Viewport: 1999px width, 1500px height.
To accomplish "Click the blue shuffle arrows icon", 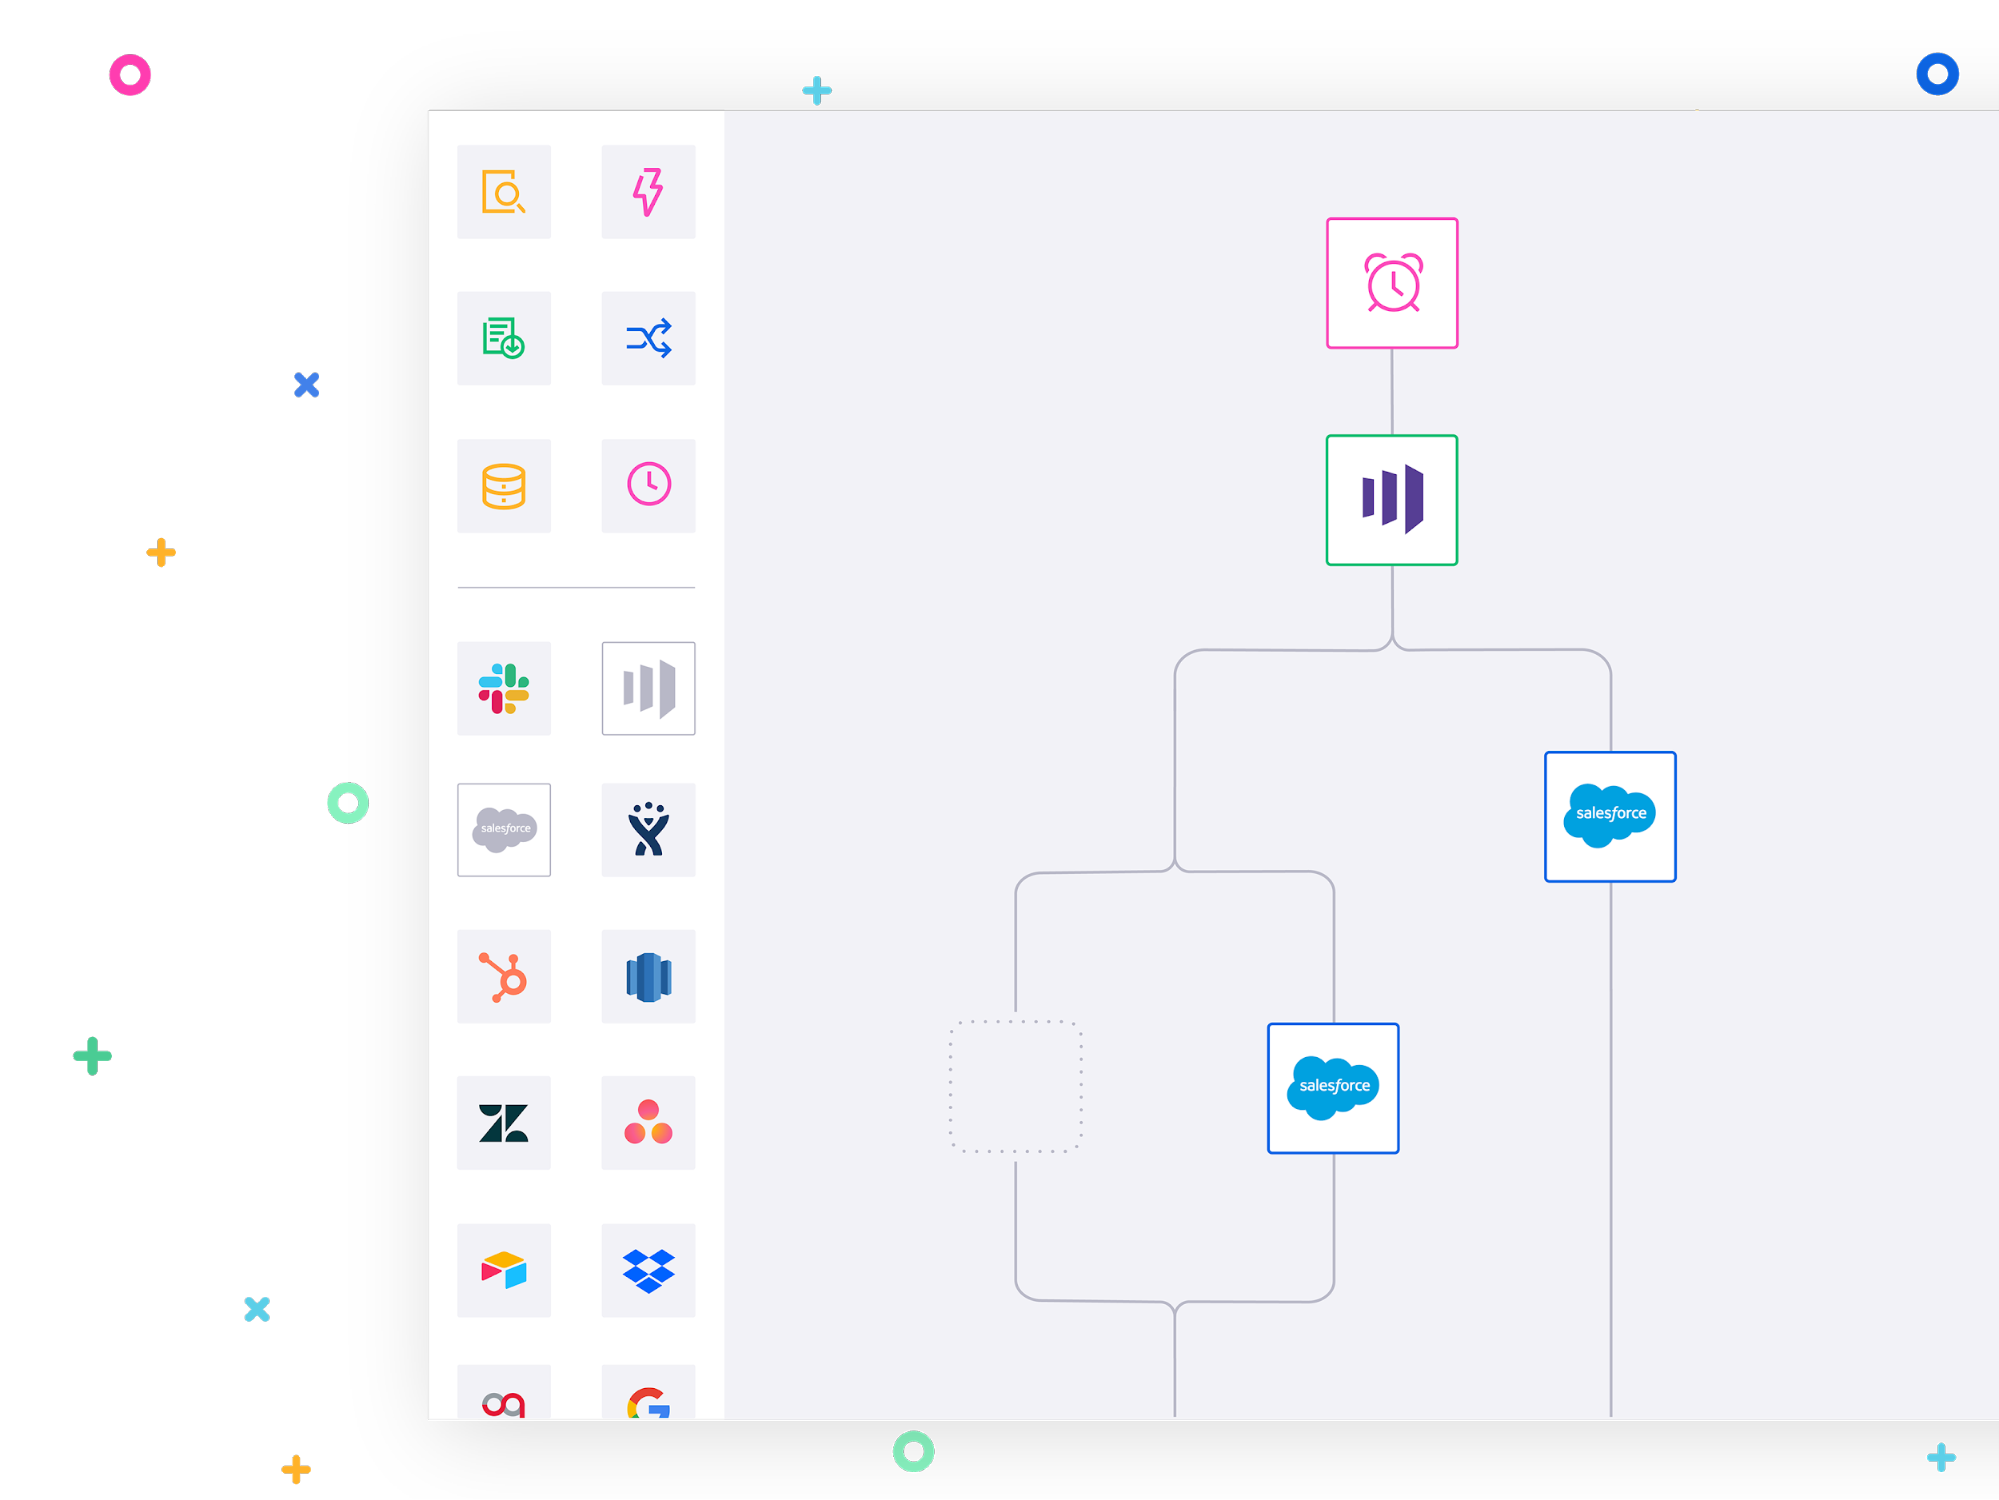I will click(x=648, y=338).
